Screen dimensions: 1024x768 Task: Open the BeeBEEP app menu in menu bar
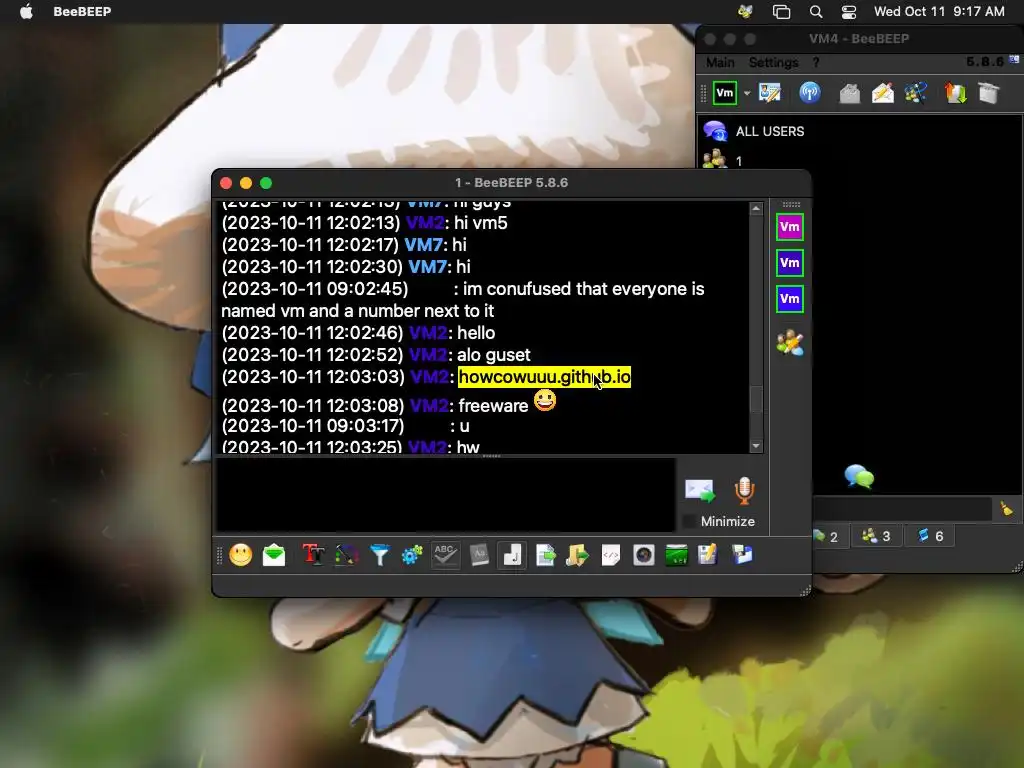[82, 11]
